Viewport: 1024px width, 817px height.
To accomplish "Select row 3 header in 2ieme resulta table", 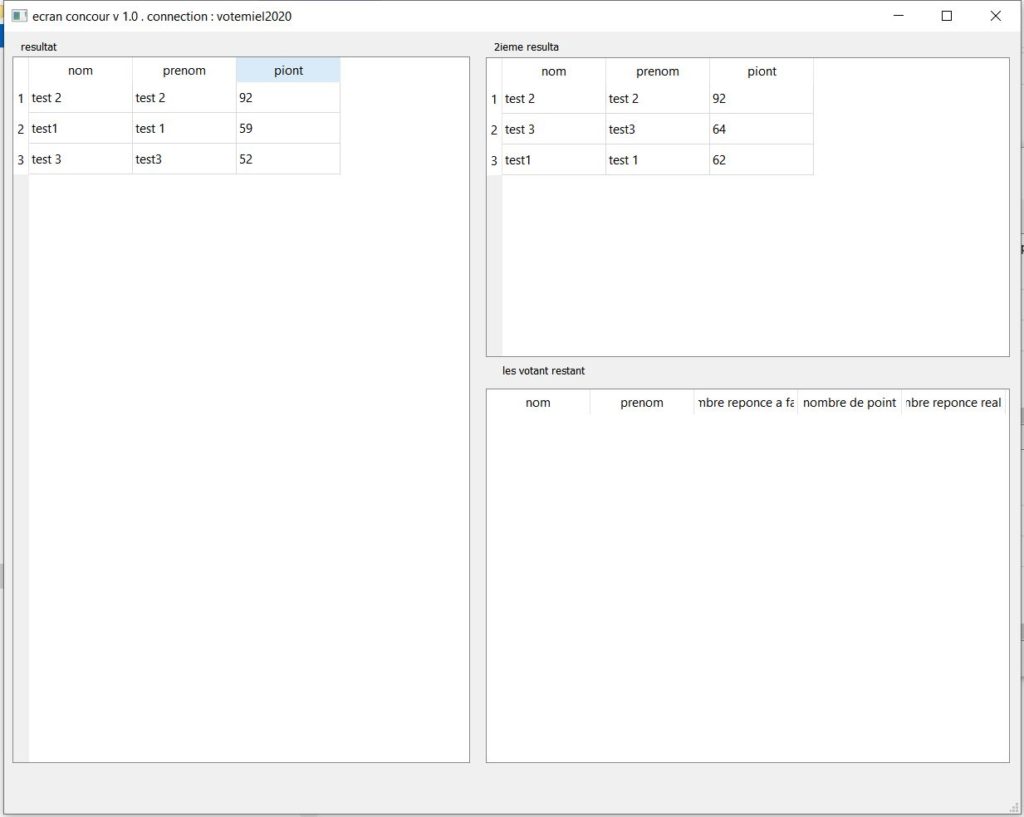I will [x=493, y=161].
